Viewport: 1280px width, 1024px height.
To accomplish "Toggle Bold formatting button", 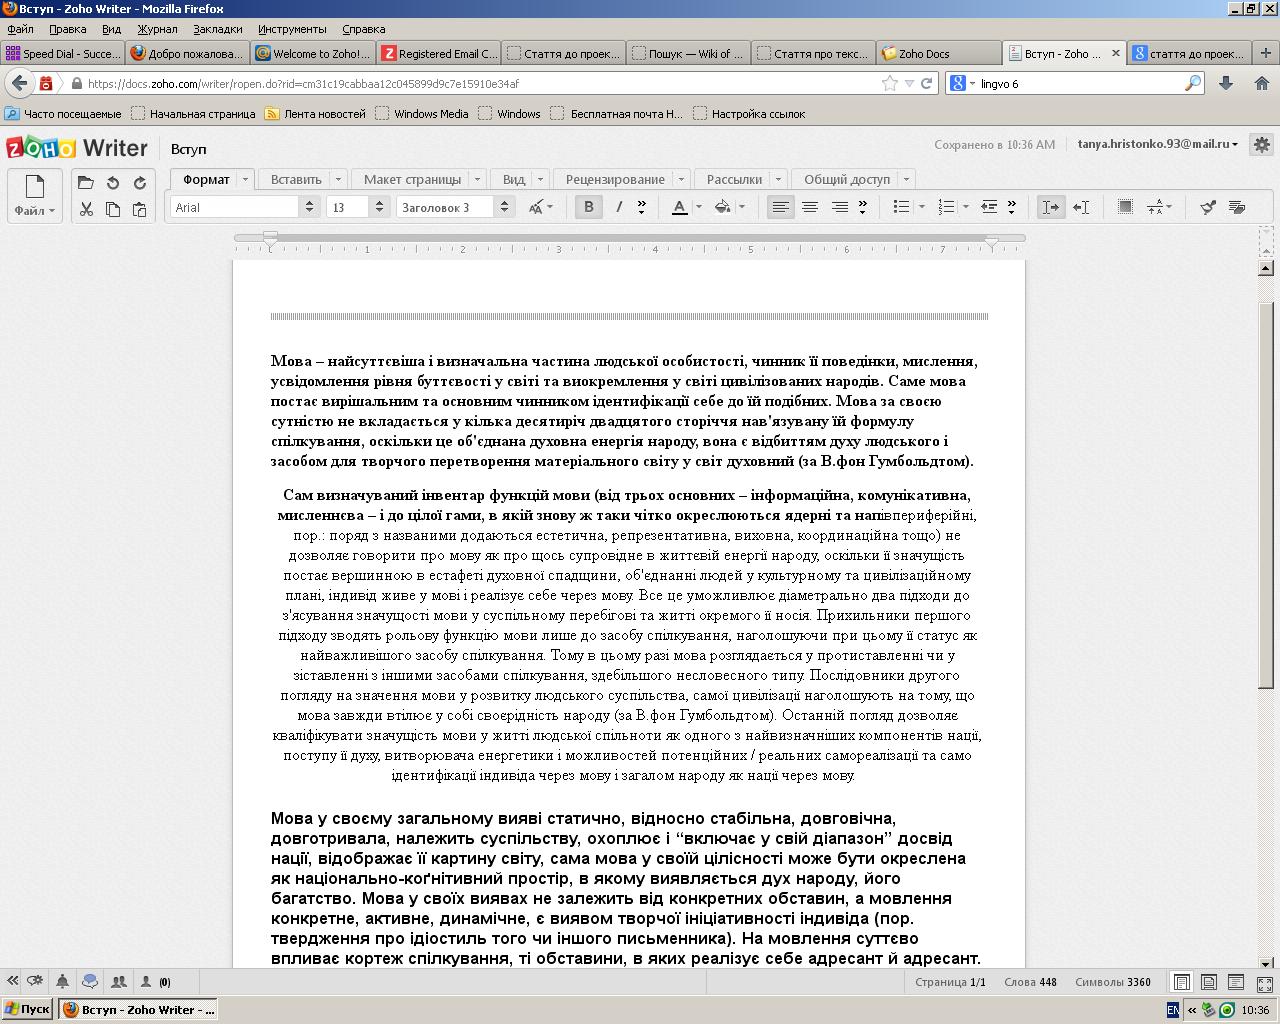I will (x=589, y=207).
